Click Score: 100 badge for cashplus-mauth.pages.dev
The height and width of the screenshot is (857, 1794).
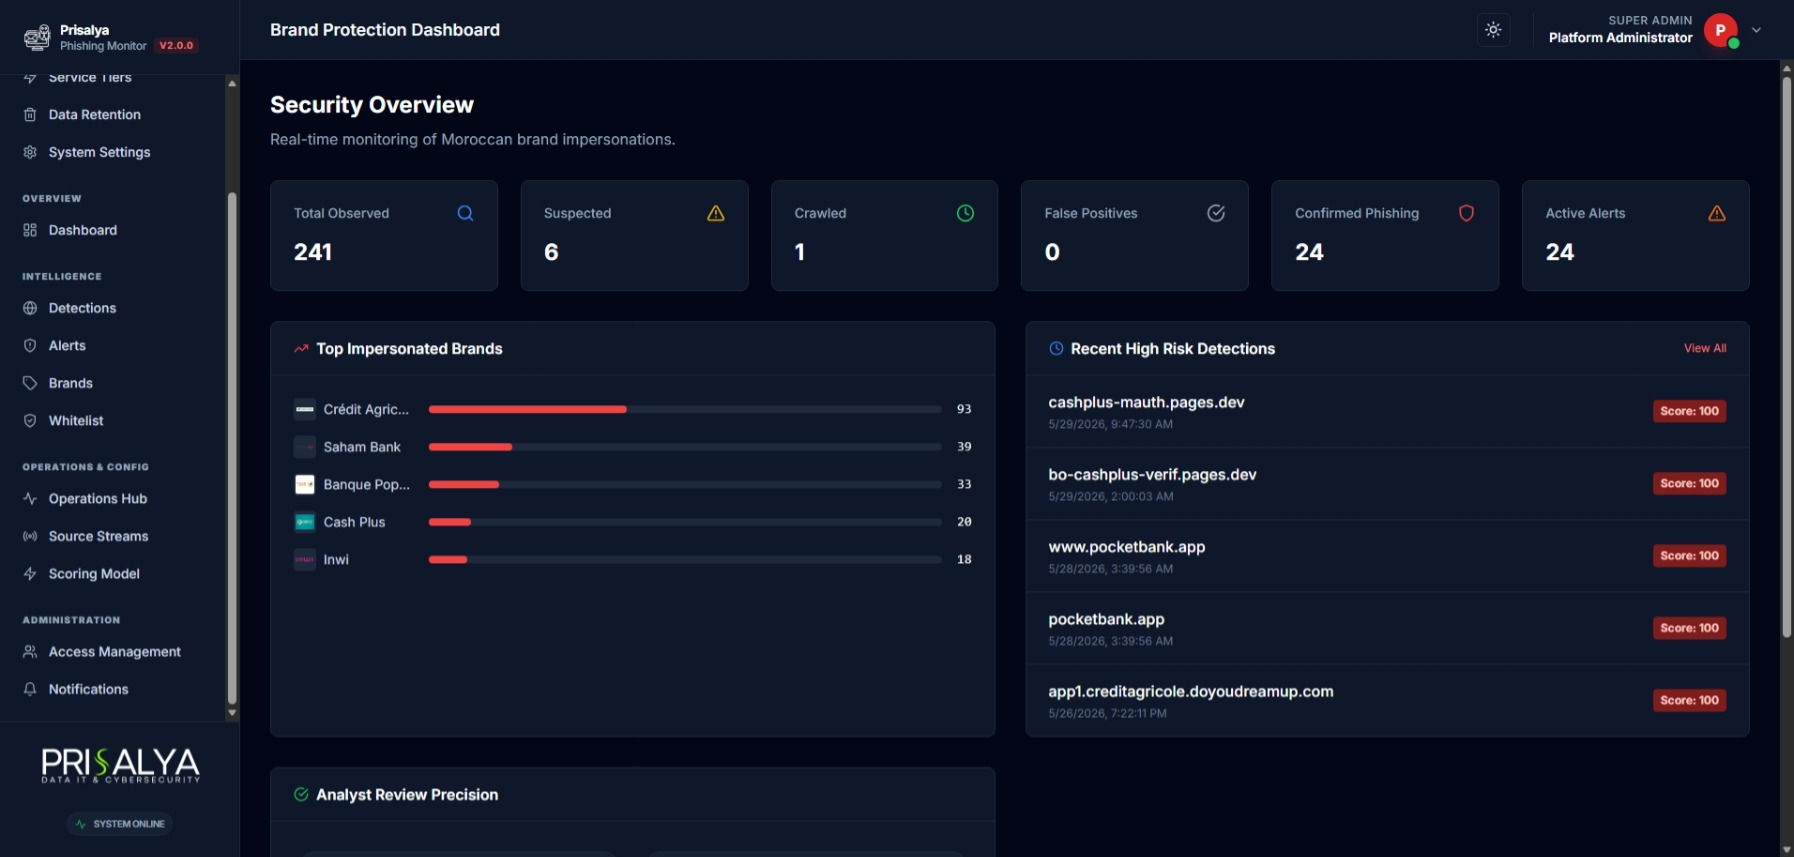1689,411
